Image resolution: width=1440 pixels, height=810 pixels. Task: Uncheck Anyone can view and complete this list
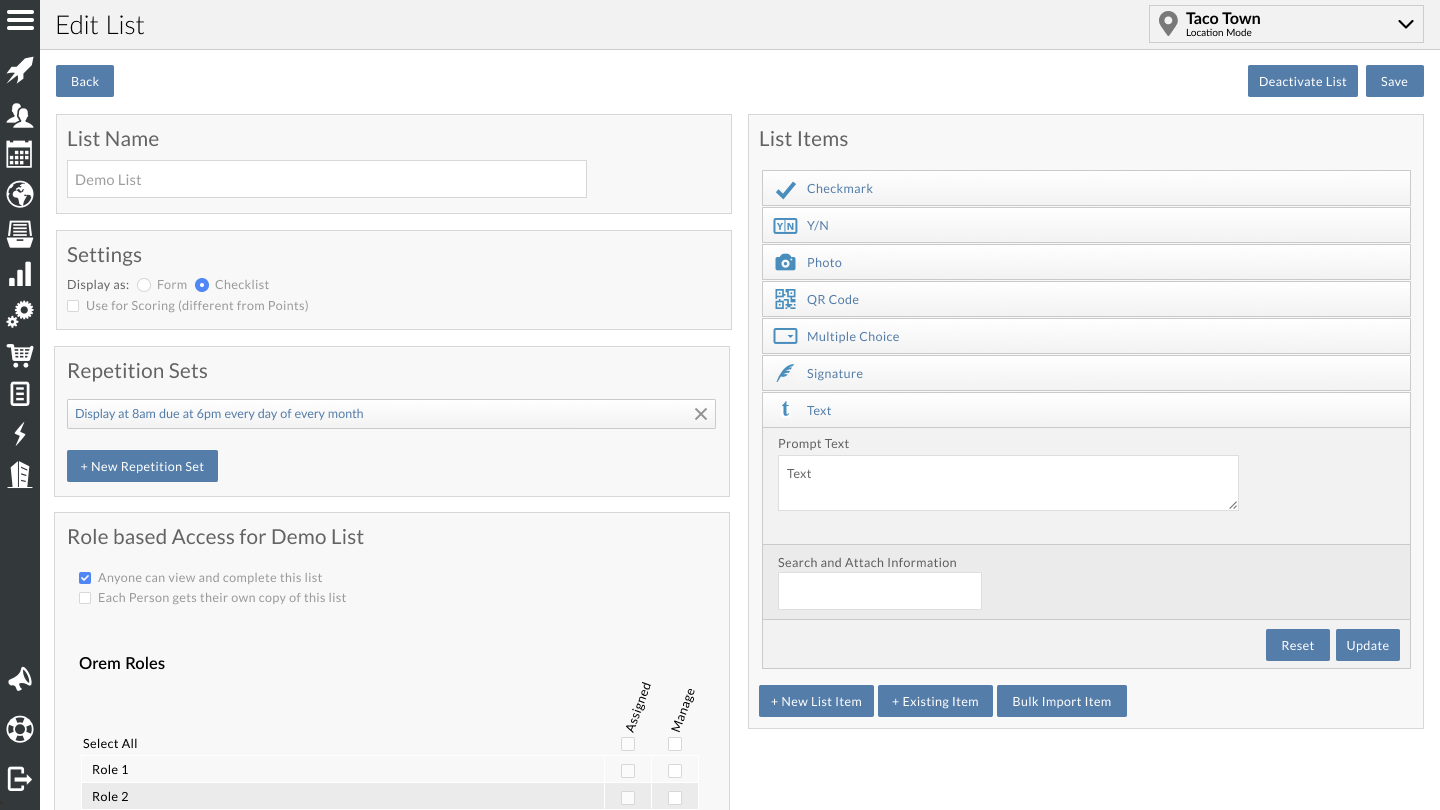tap(85, 578)
